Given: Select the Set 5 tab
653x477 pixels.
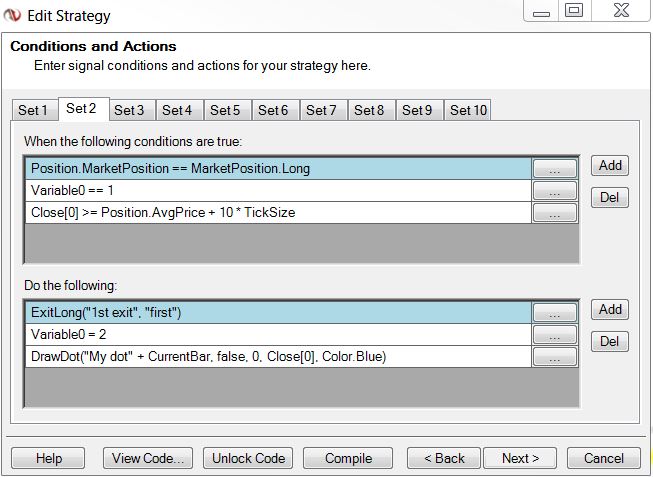Looking at the screenshot, I should pyautogui.click(x=225, y=110).
